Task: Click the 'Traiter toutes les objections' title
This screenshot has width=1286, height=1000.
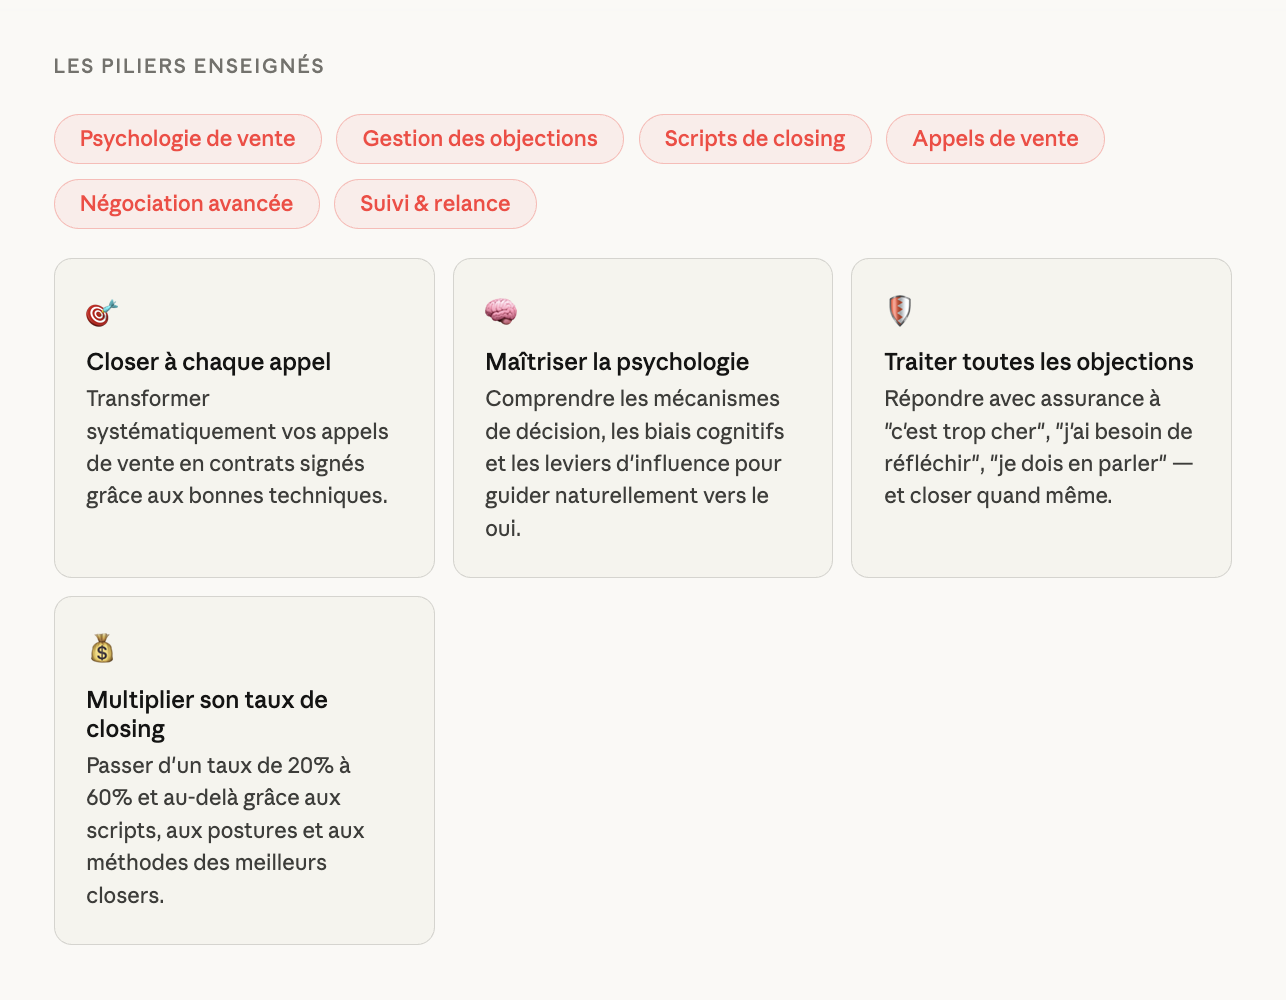Action: [x=1038, y=362]
